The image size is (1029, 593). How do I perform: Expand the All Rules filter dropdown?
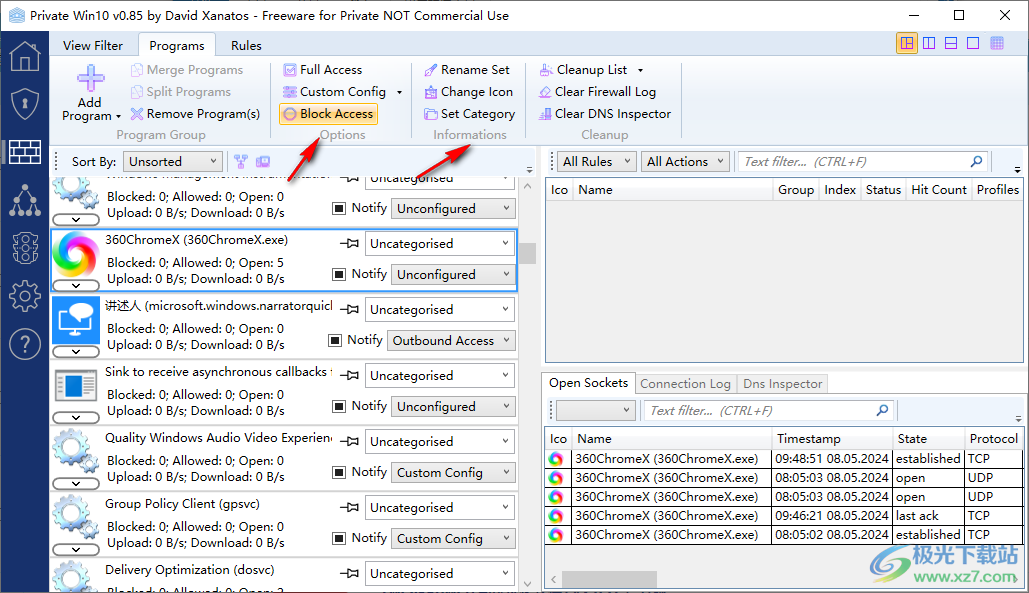point(597,161)
